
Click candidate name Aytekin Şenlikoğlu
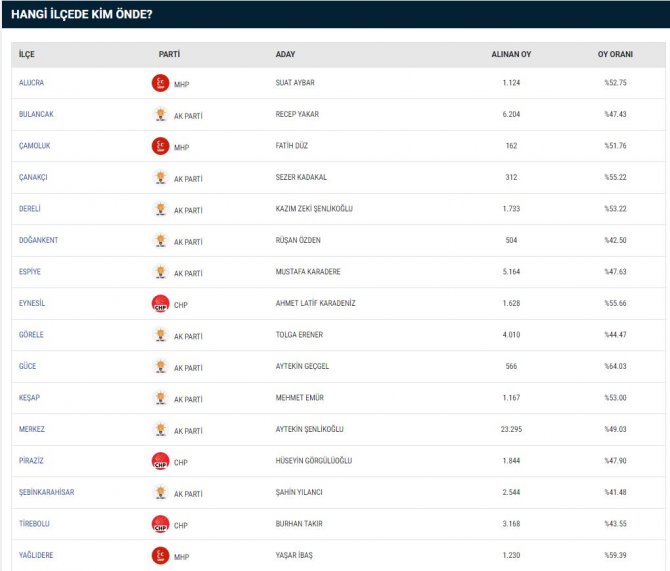[x=309, y=429]
